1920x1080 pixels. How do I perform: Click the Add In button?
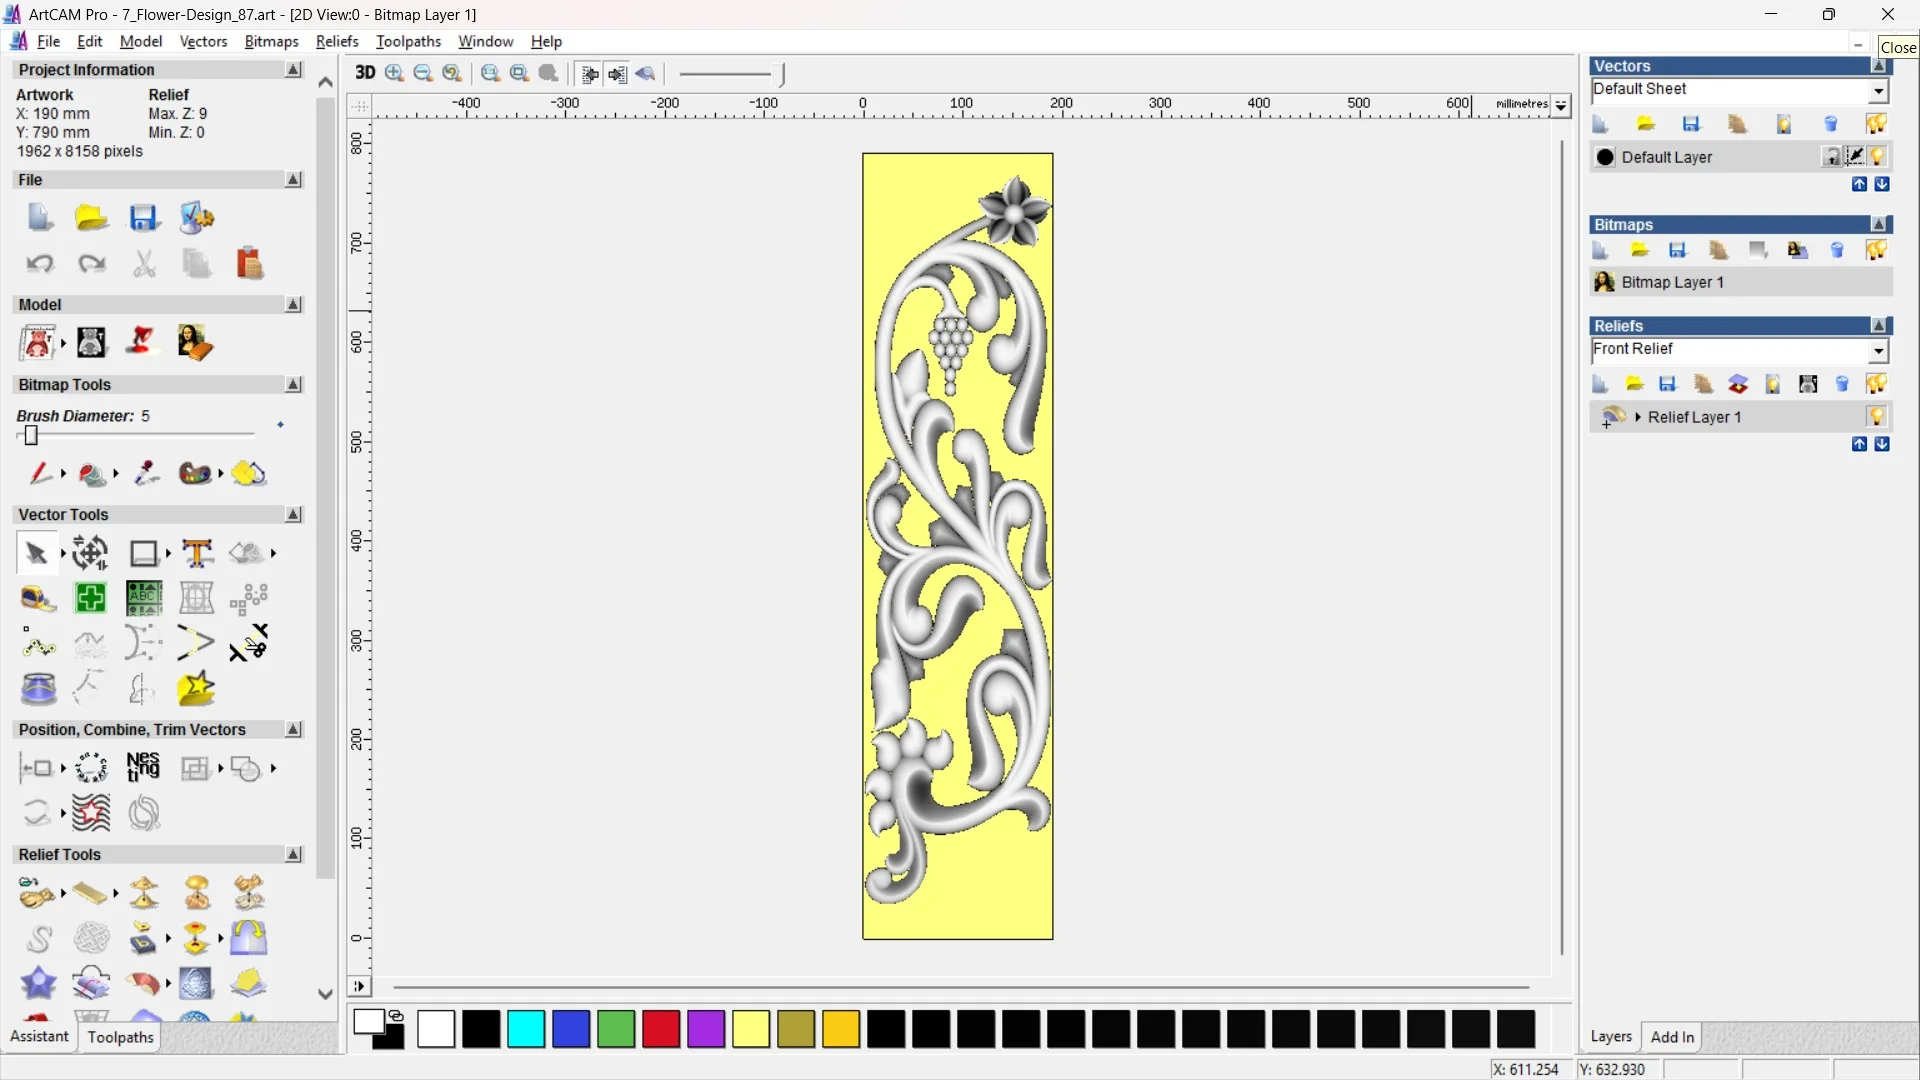pos(1673,1037)
